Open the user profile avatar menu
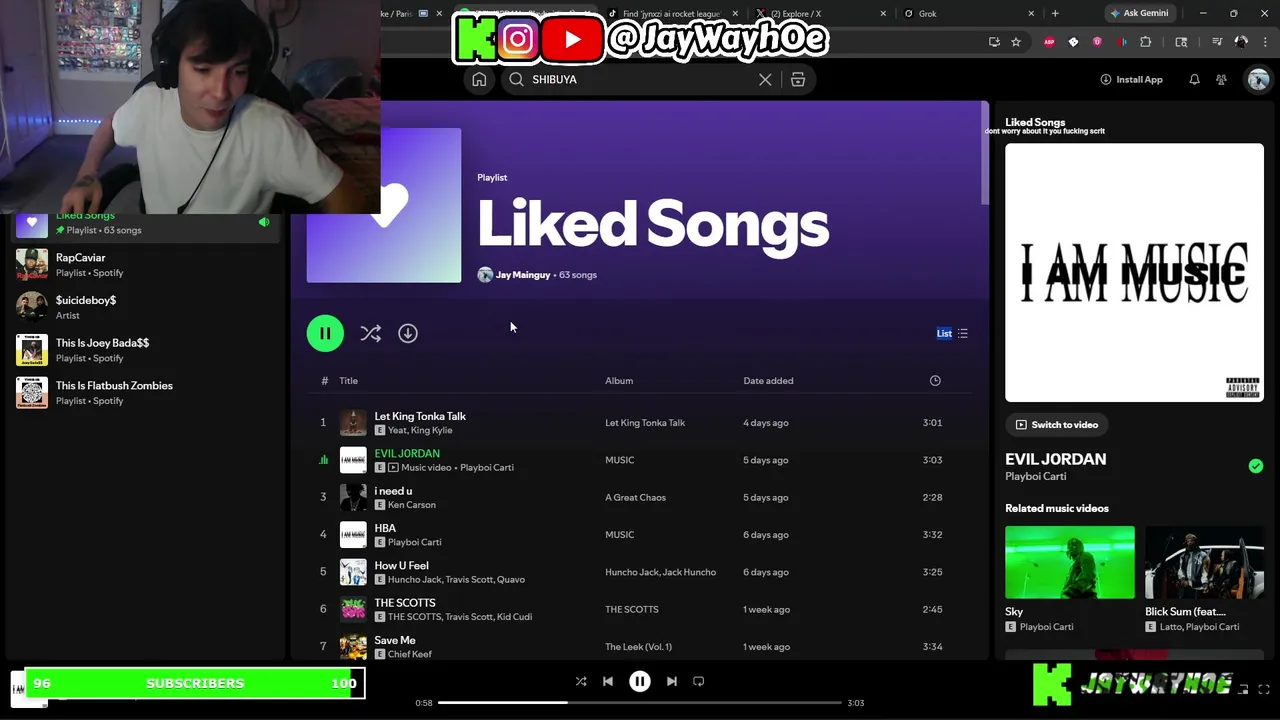The height and width of the screenshot is (720, 1280). pos(1257,80)
